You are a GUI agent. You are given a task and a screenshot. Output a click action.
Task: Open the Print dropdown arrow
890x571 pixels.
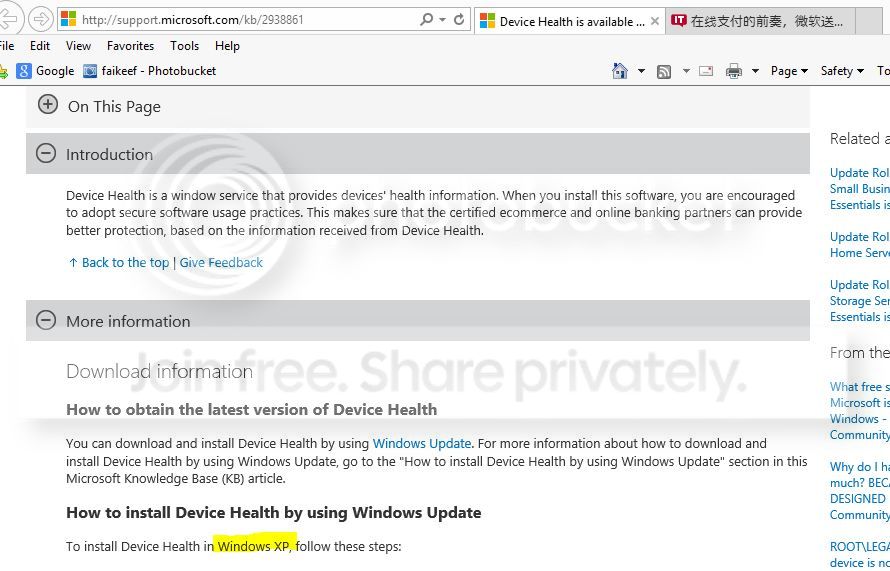pyautogui.click(x=755, y=71)
